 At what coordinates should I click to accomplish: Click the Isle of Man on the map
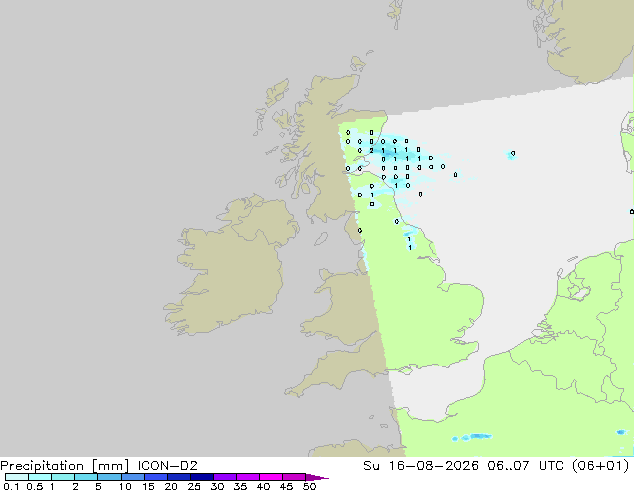click(x=321, y=239)
